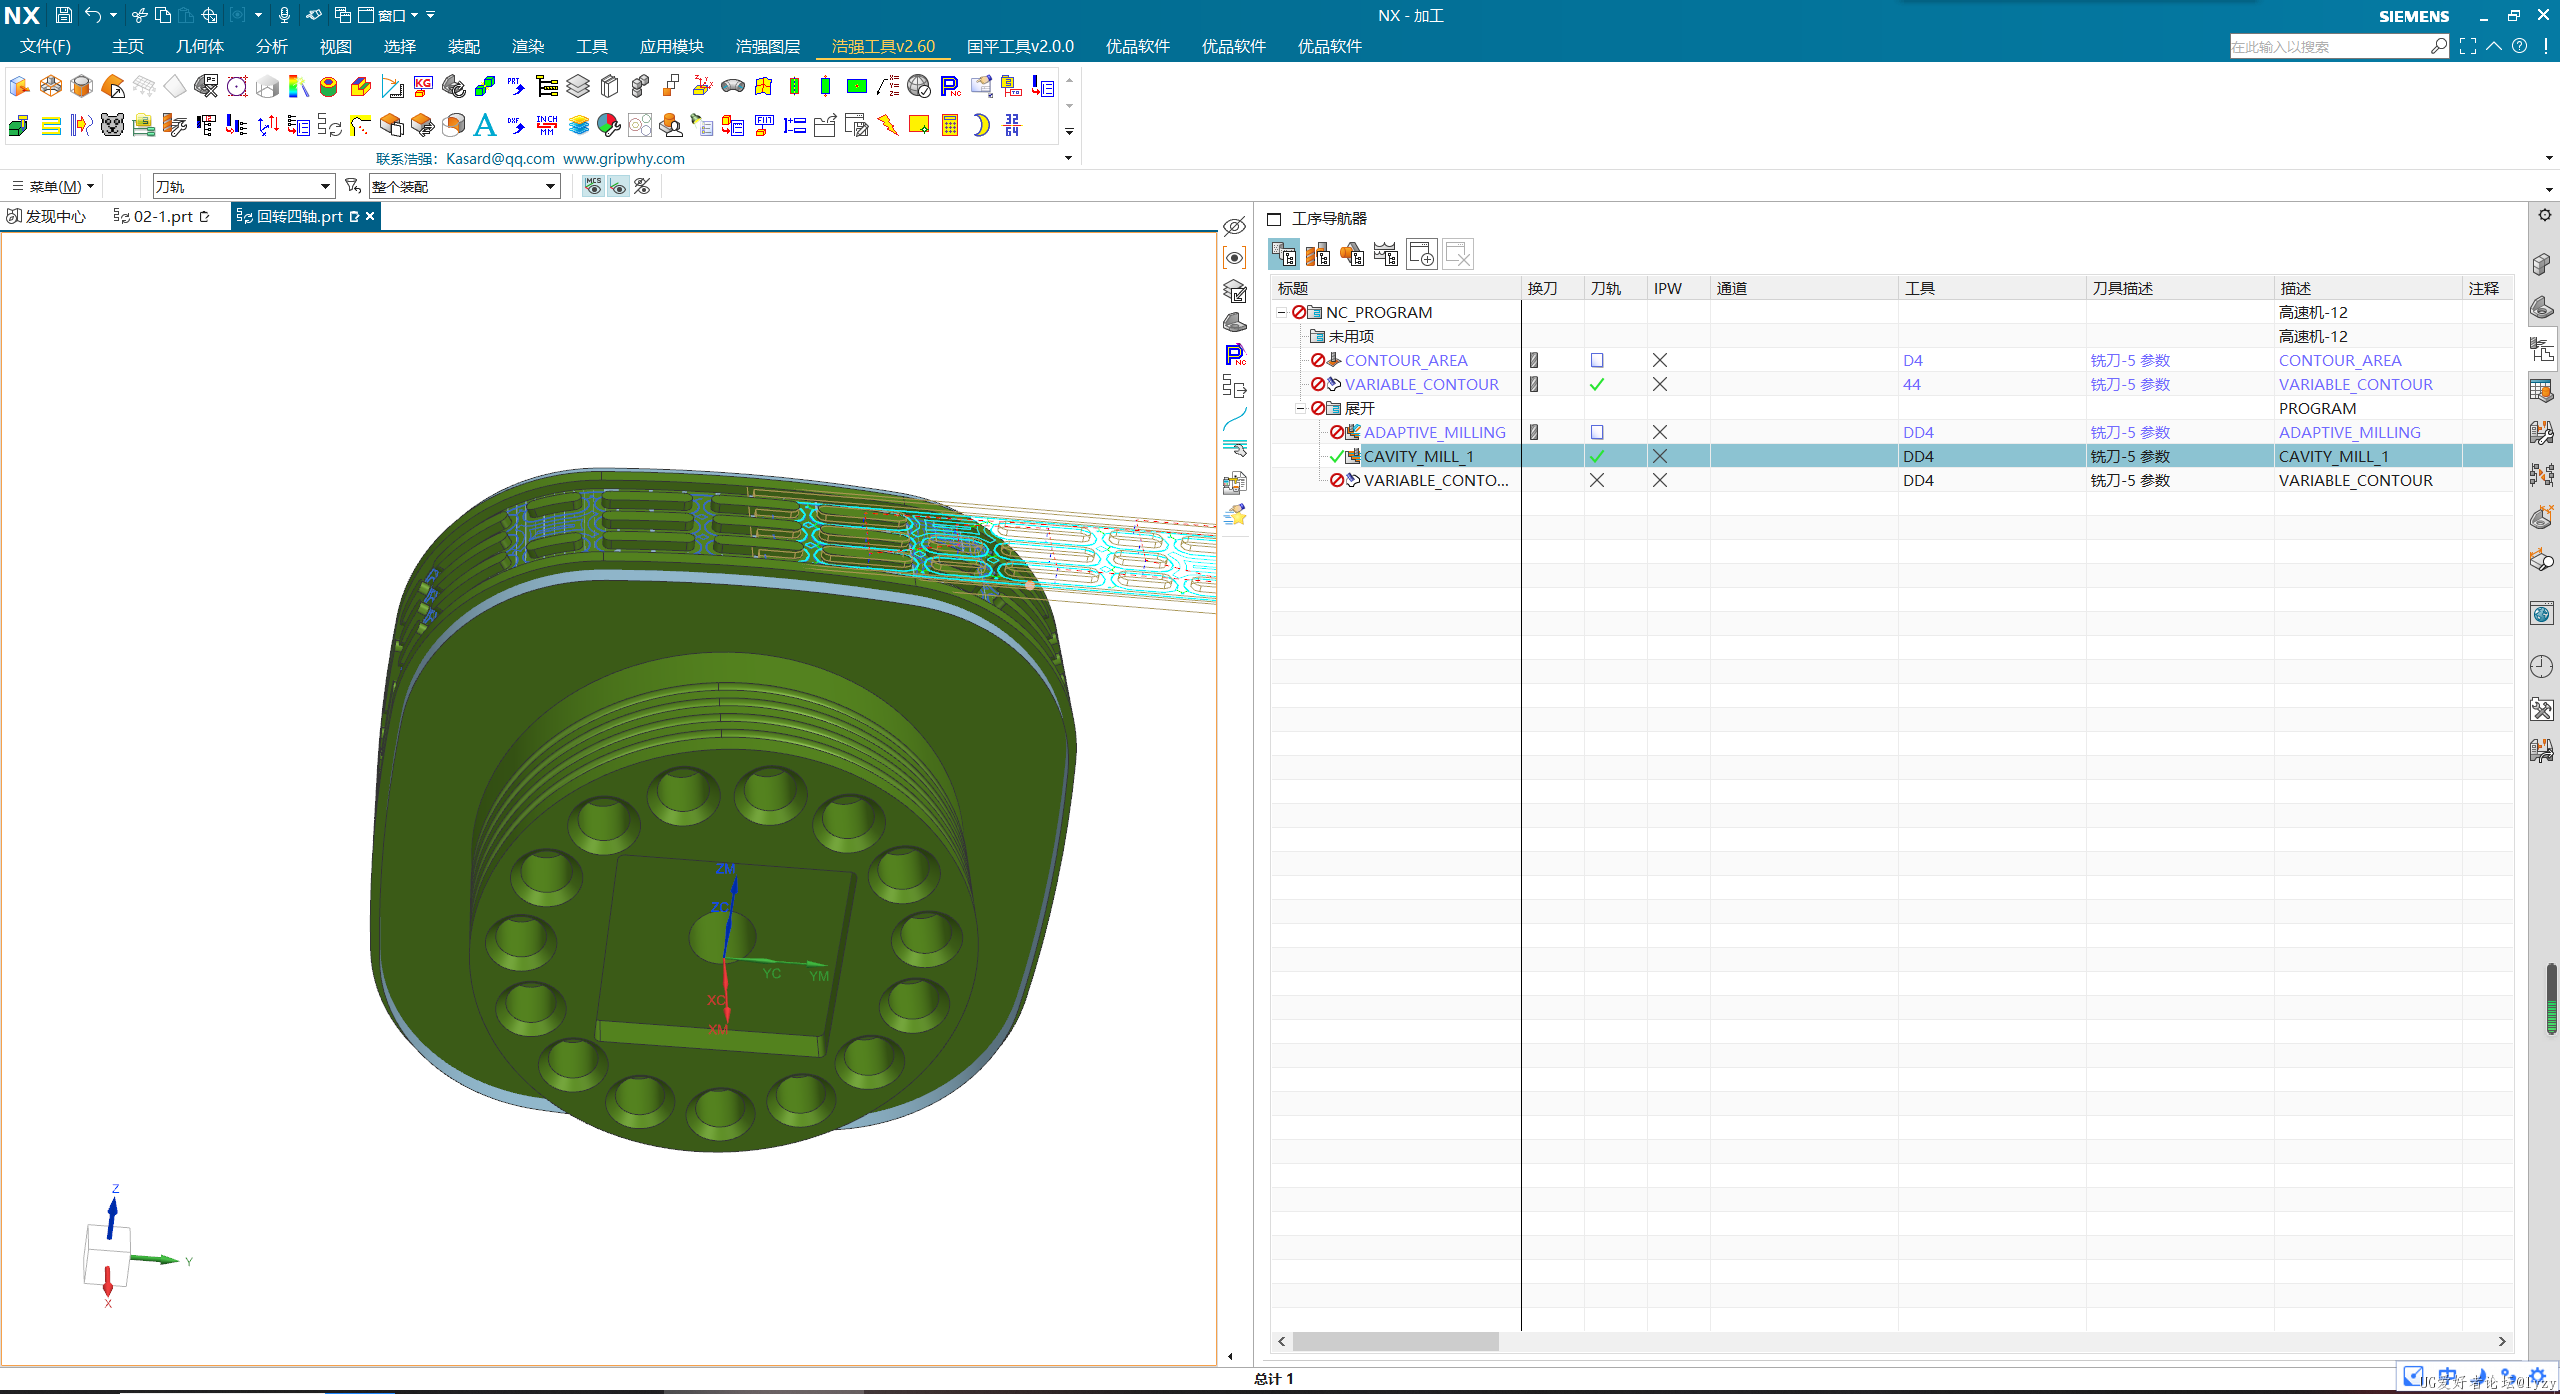This screenshot has height=1394, width=2560.
Task: Click the 刀具描述 column header
Action: click(x=2180, y=288)
